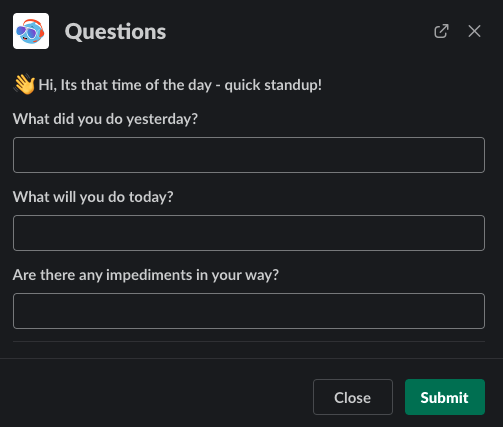Click the 'Are there any impediments' label
This screenshot has height=427, width=503.
[146, 275]
